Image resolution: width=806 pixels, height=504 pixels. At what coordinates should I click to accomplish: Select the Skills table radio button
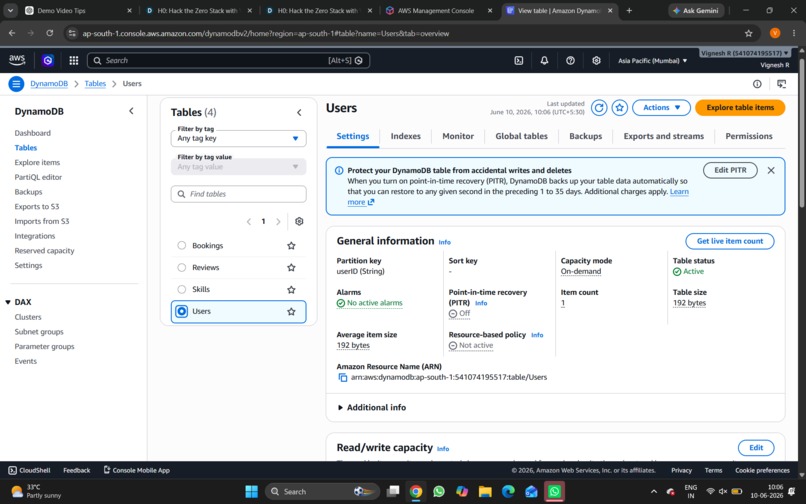(x=181, y=289)
